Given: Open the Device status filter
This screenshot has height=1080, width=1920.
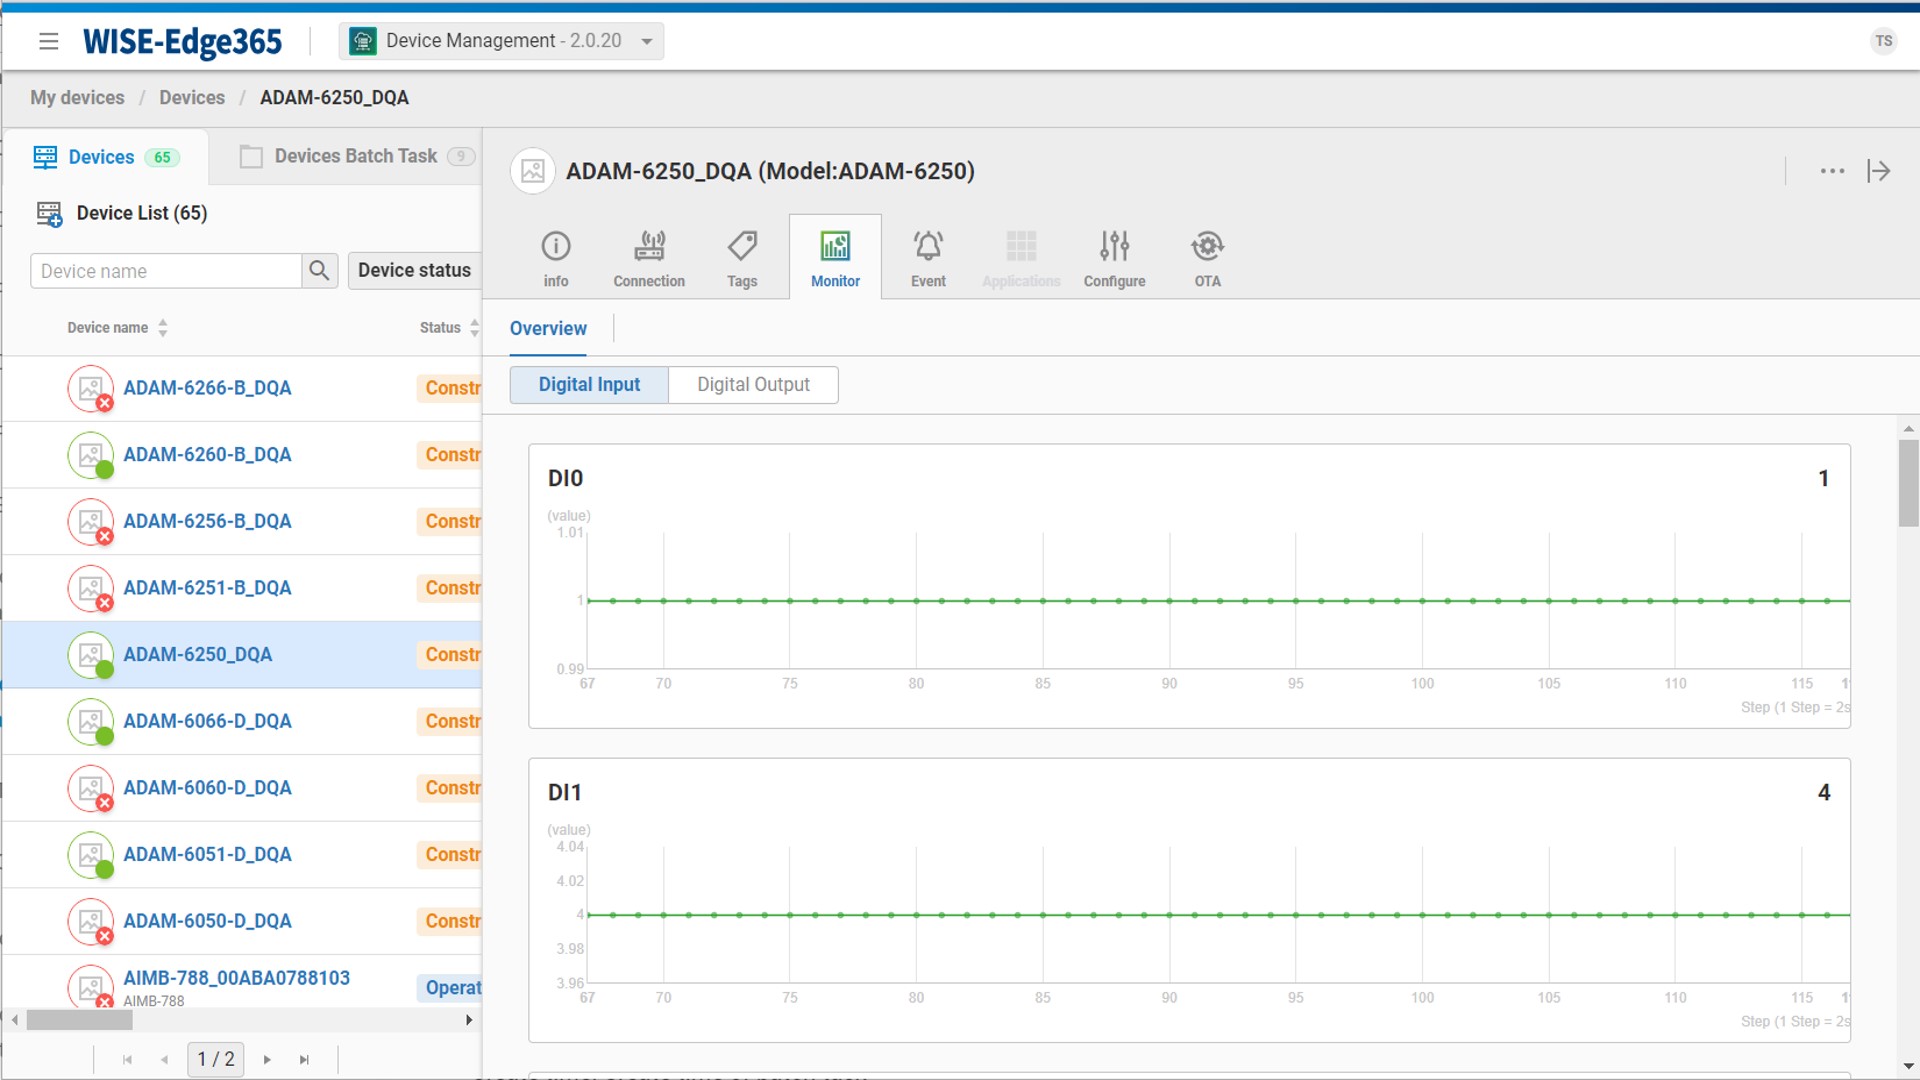Looking at the screenshot, I should tap(414, 270).
